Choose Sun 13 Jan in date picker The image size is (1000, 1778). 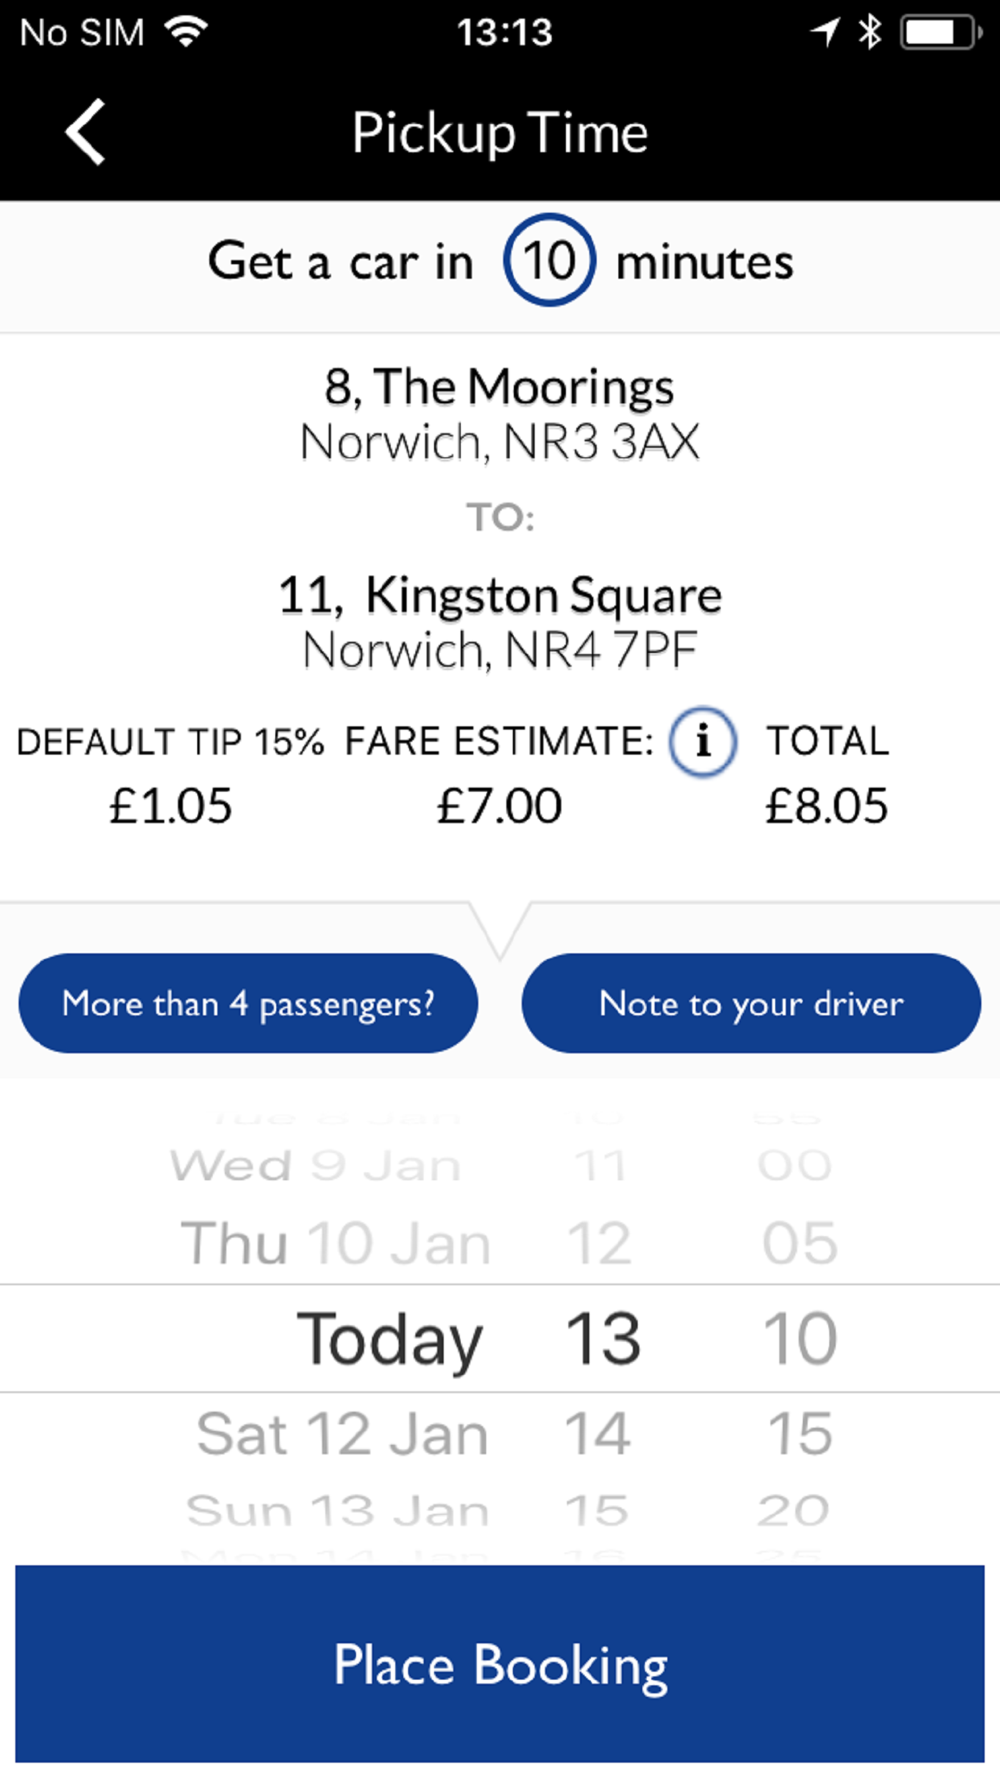click(338, 1510)
